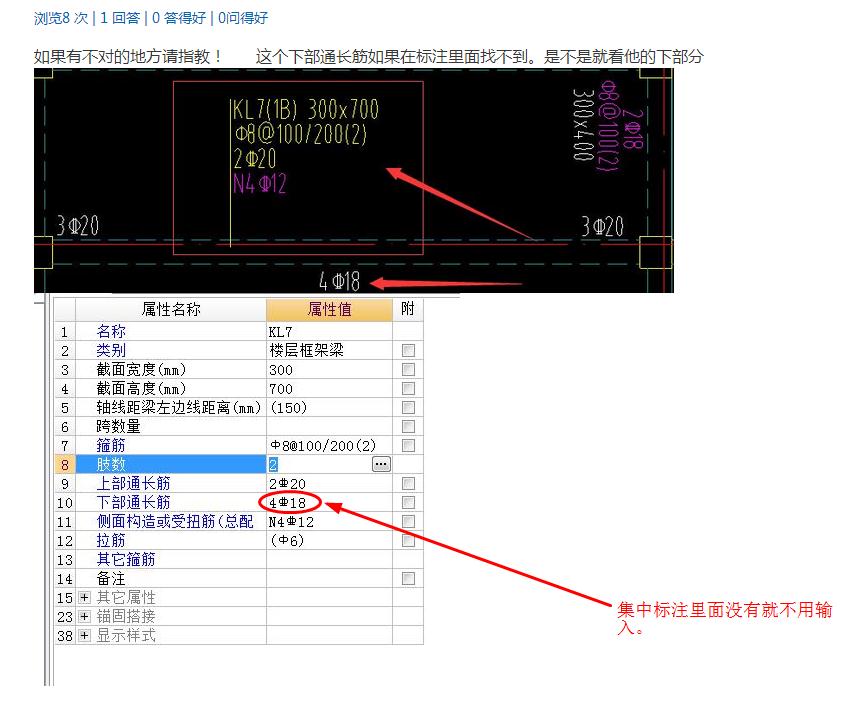This screenshot has height=711, width=841.
Task: Select the 箍筋 value Φ8@100/200(2)
Action: (x=323, y=446)
